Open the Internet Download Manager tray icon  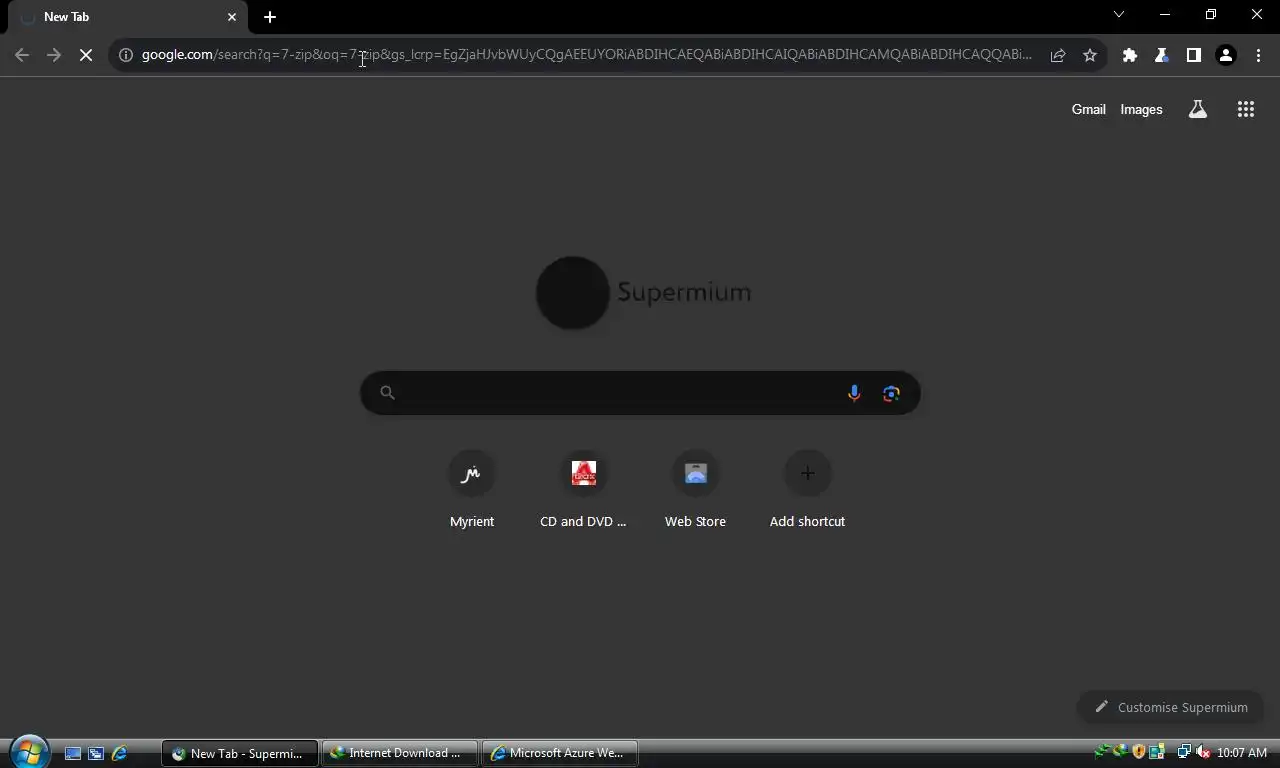point(1120,752)
